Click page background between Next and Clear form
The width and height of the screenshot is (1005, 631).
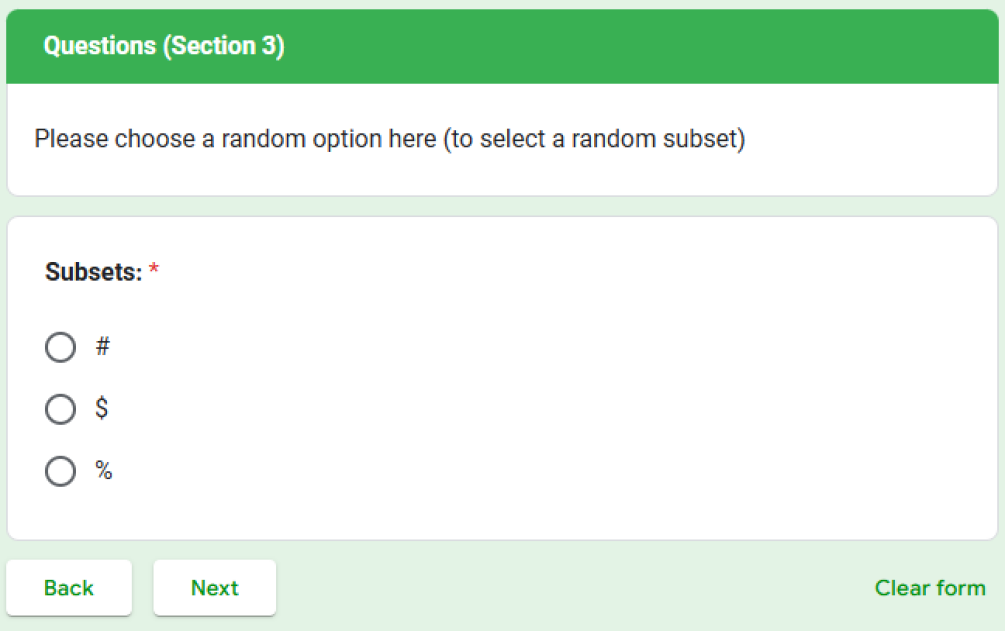point(570,588)
